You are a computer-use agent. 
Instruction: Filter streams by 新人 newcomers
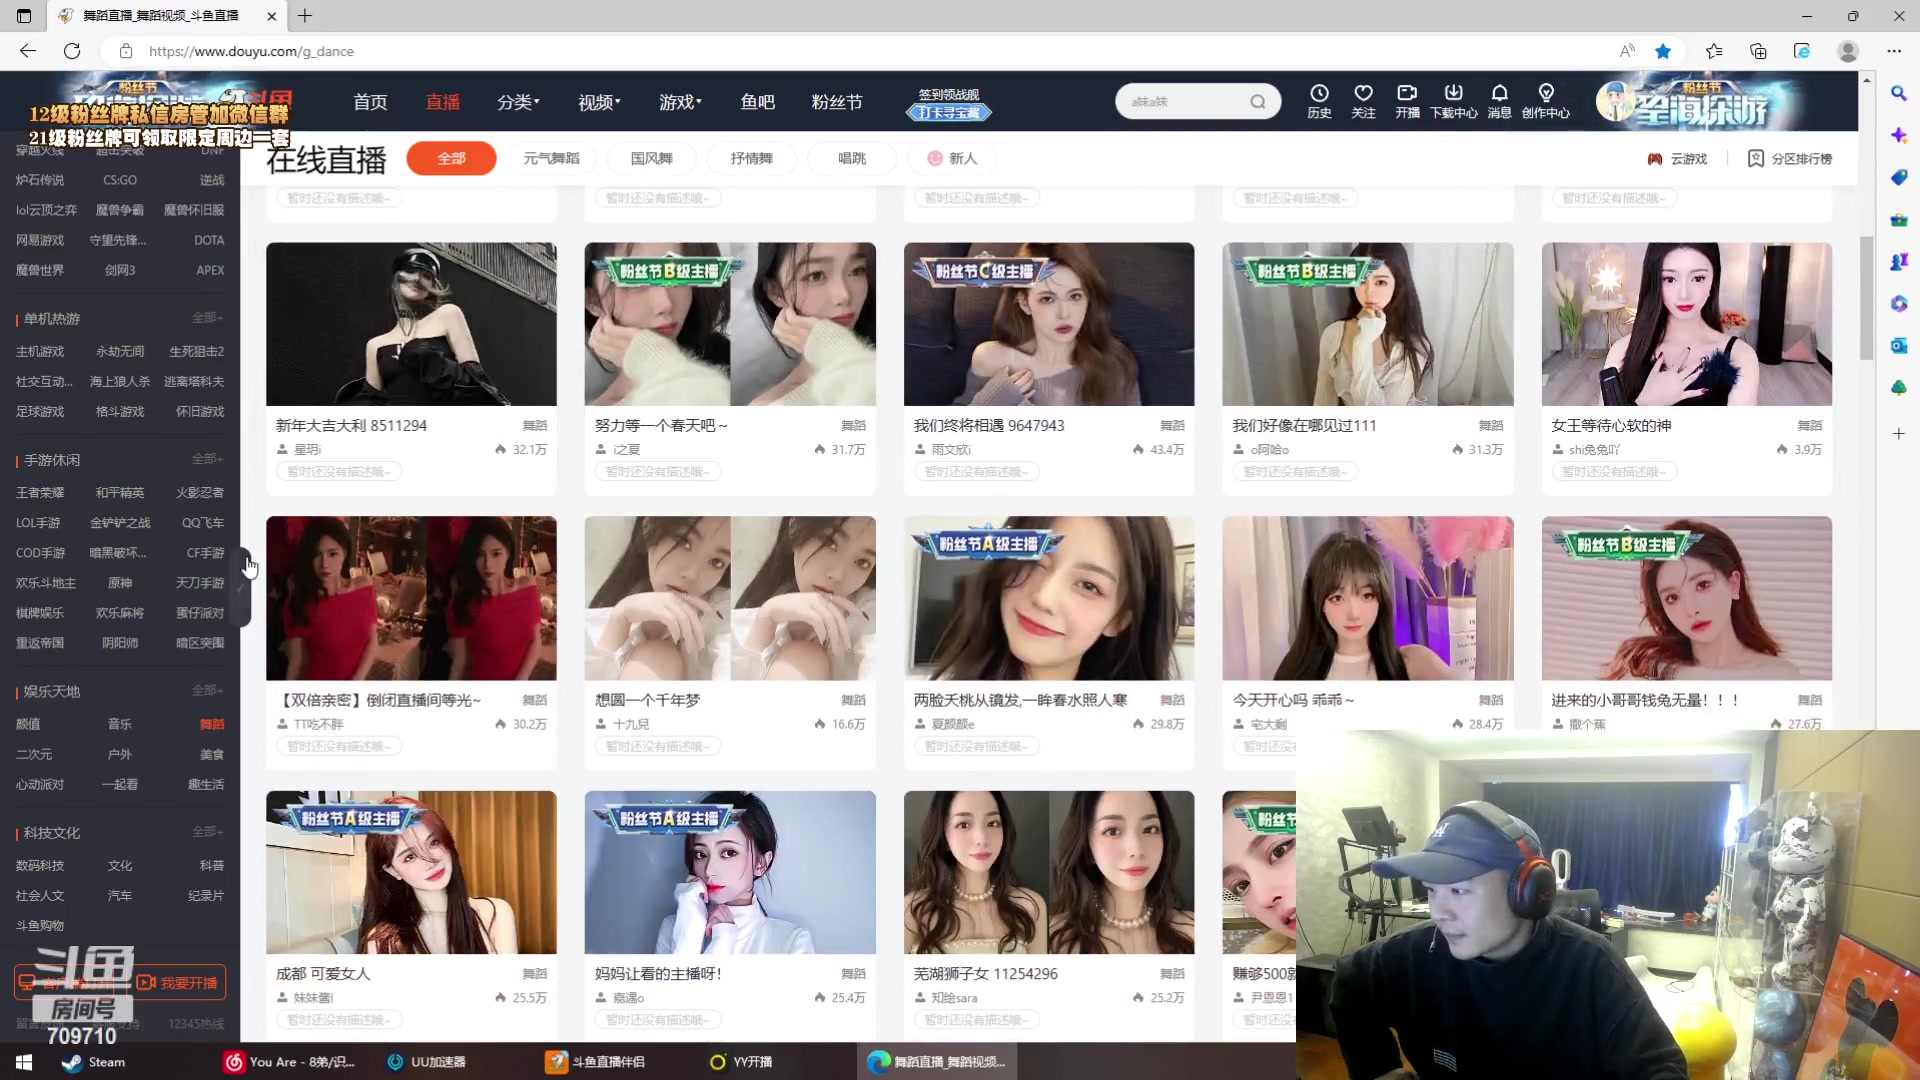click(x=950, y=158)
